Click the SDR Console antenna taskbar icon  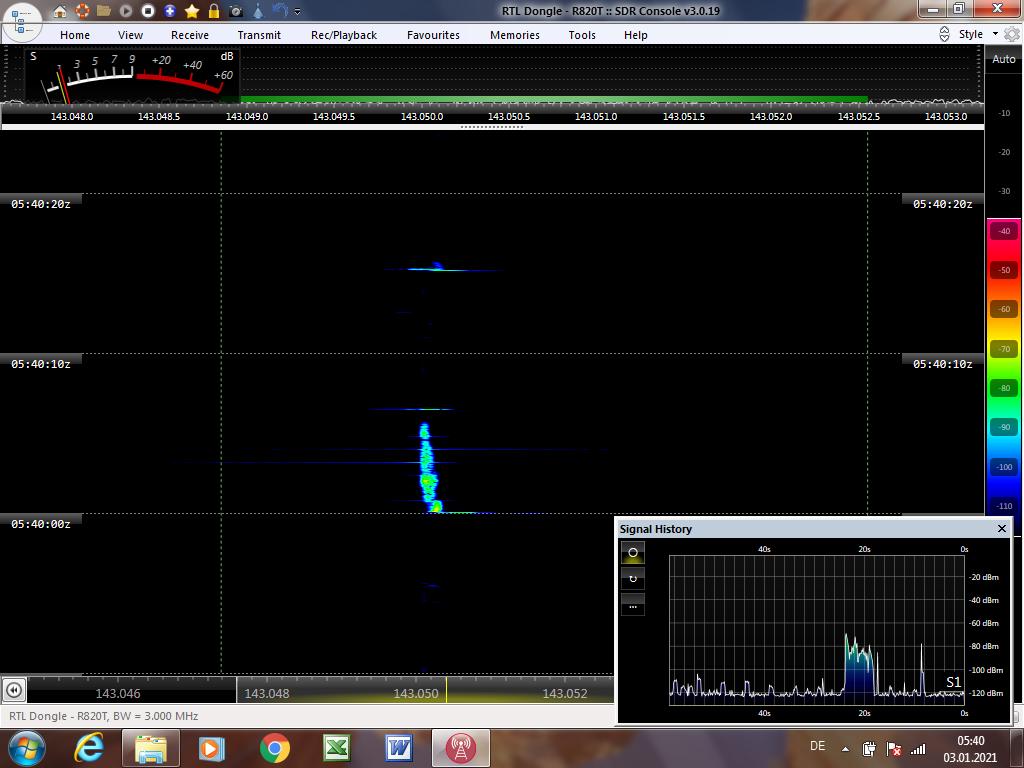(x=460, y=748)
